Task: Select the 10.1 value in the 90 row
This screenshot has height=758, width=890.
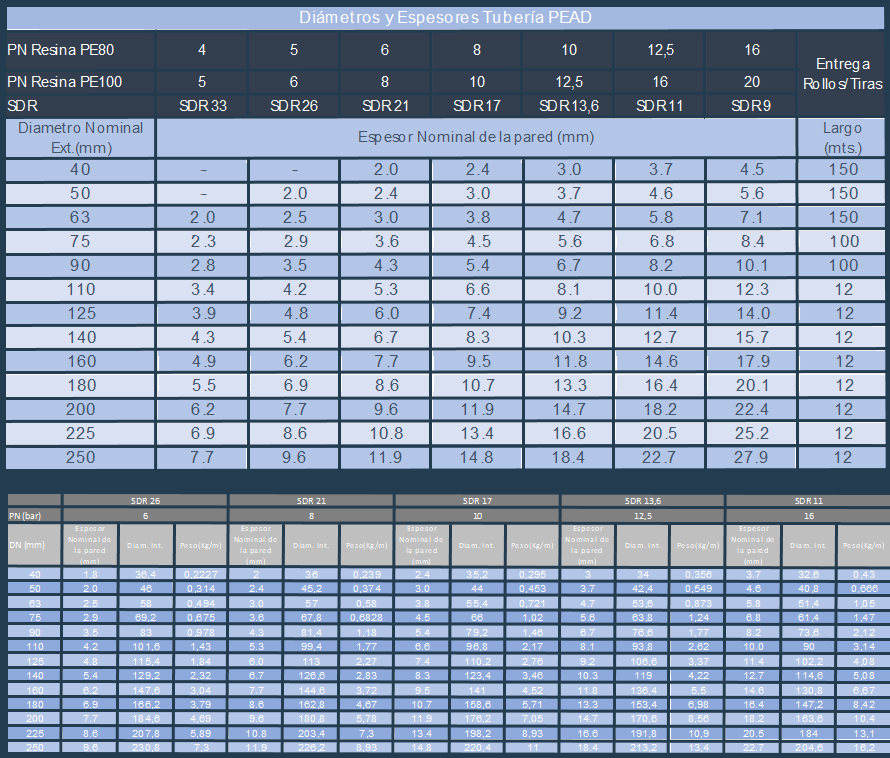Action: pos(750,265)
